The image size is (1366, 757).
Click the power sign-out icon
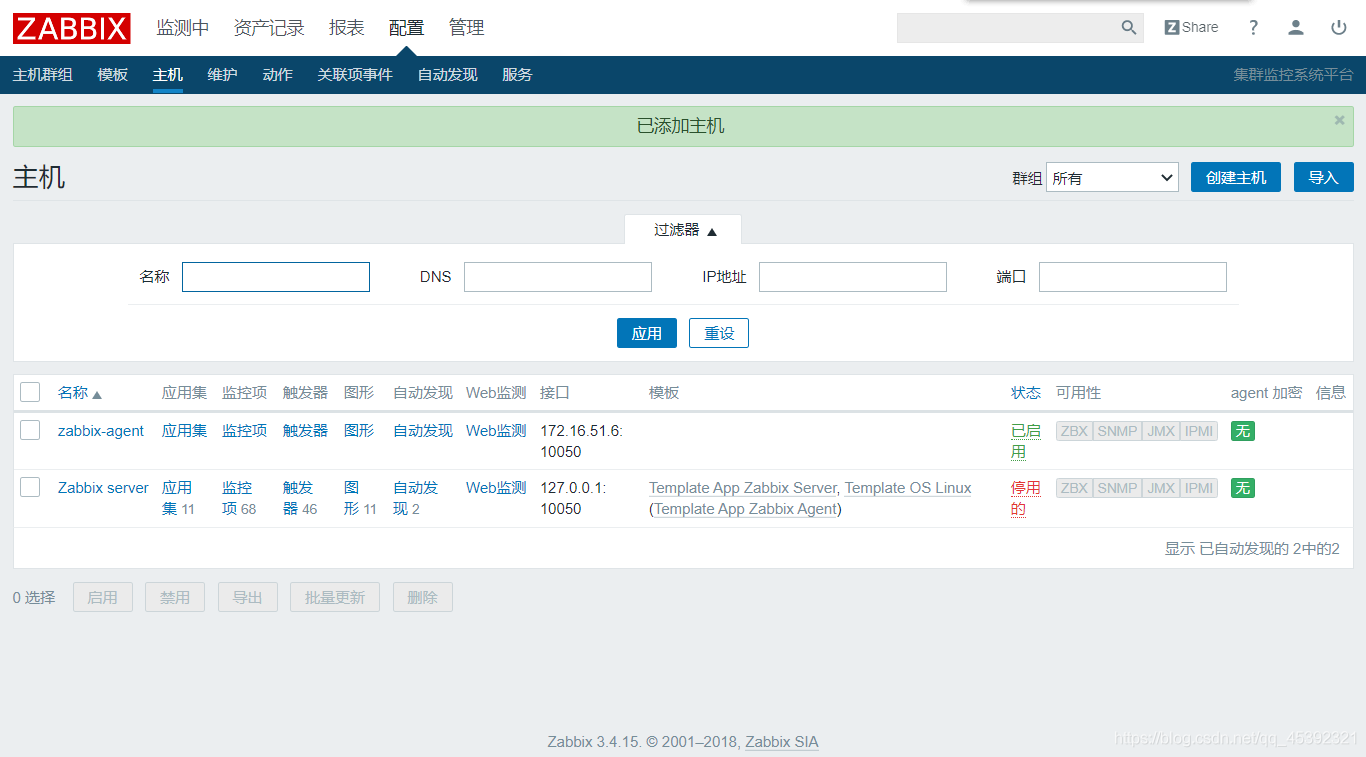pyautogui.click(x=1339, y=28)
